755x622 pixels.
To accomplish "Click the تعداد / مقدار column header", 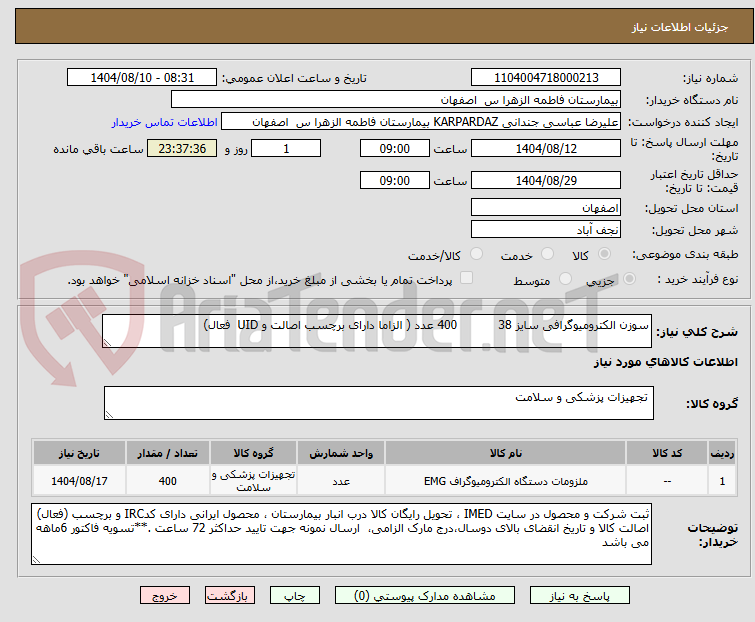I will tap(167, 453).
